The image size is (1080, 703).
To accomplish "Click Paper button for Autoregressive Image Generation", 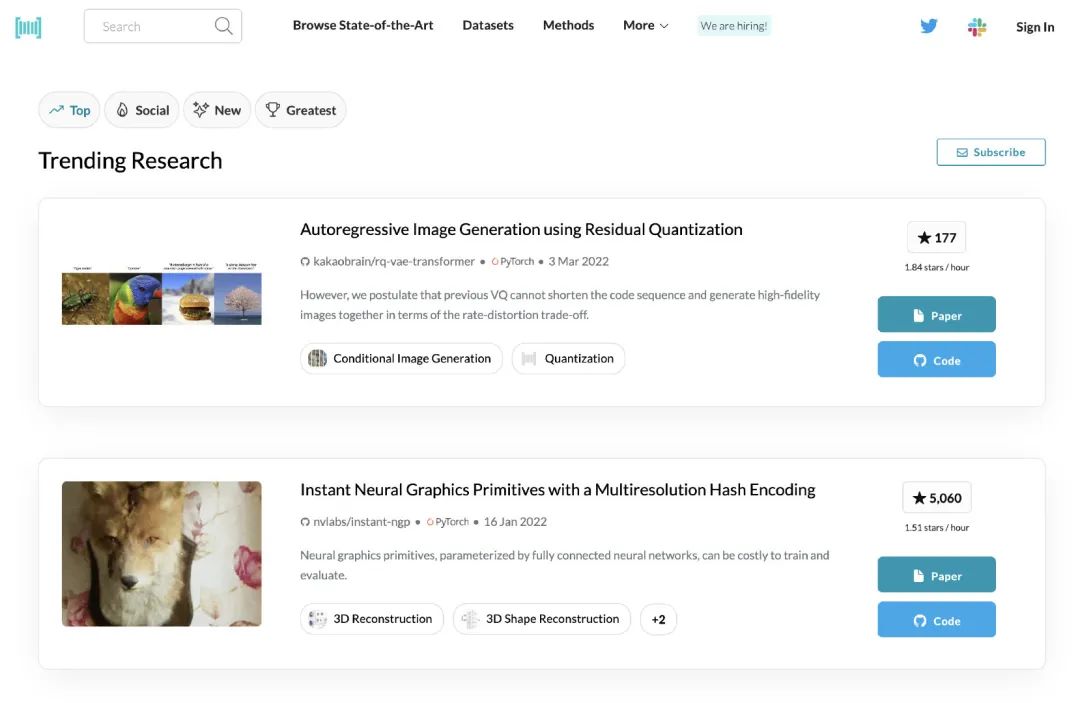I will point(936,315).
